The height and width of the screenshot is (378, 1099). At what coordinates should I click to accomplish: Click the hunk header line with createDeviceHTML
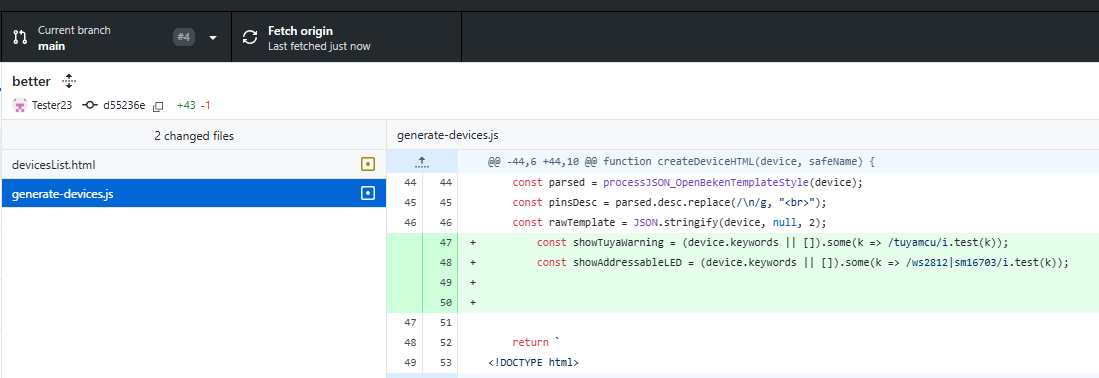point(681,162)
